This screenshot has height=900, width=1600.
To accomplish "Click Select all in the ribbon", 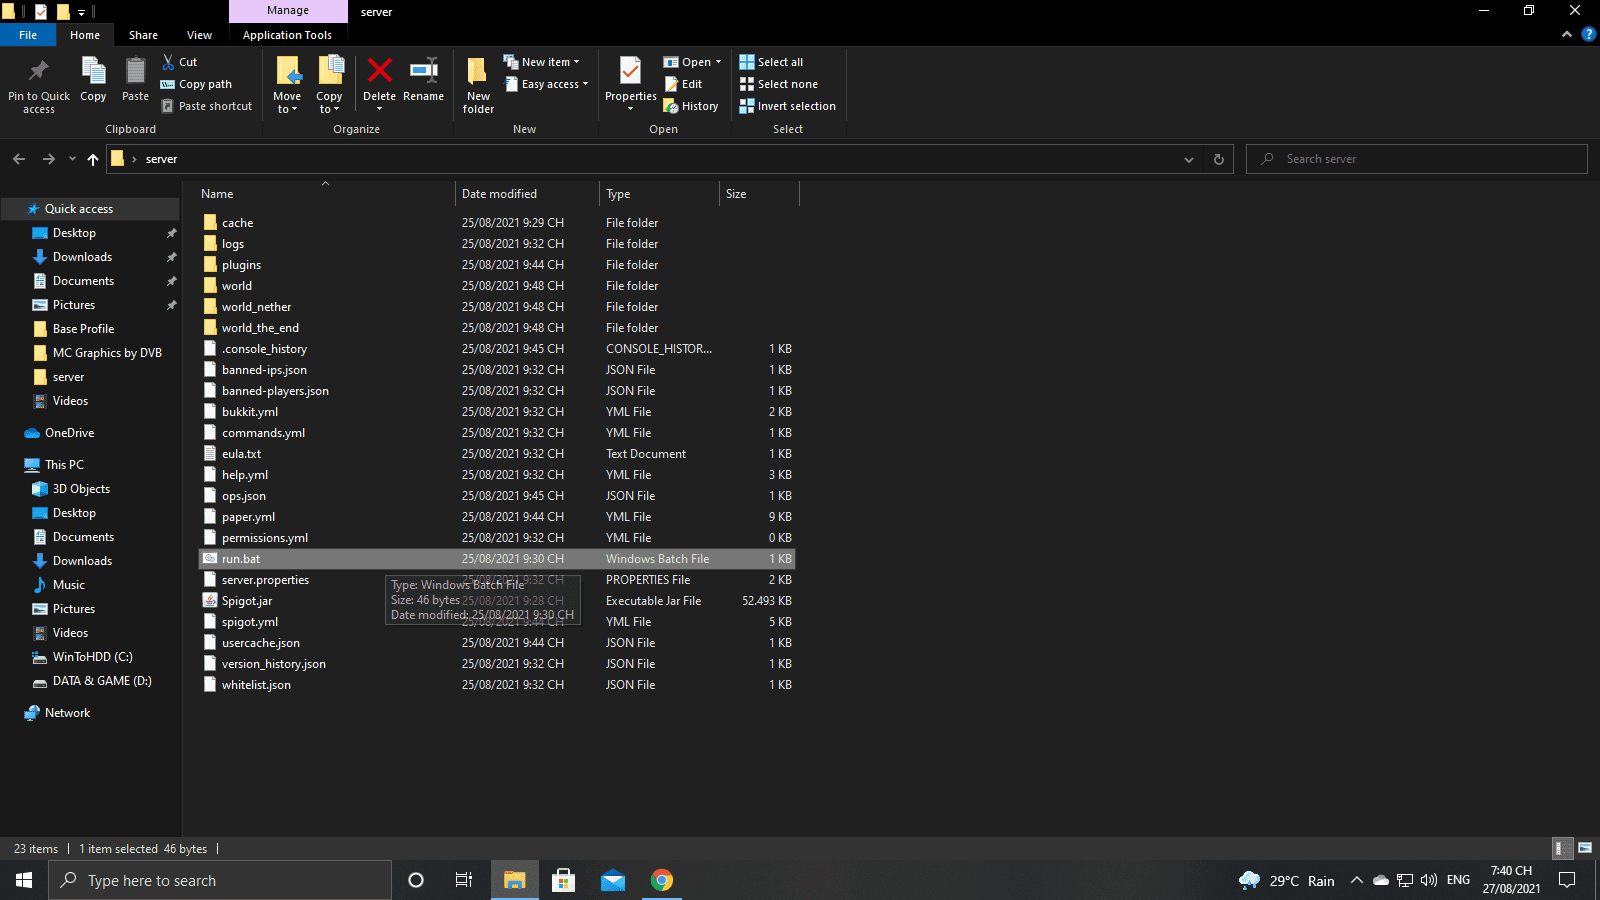I will 771,62.
